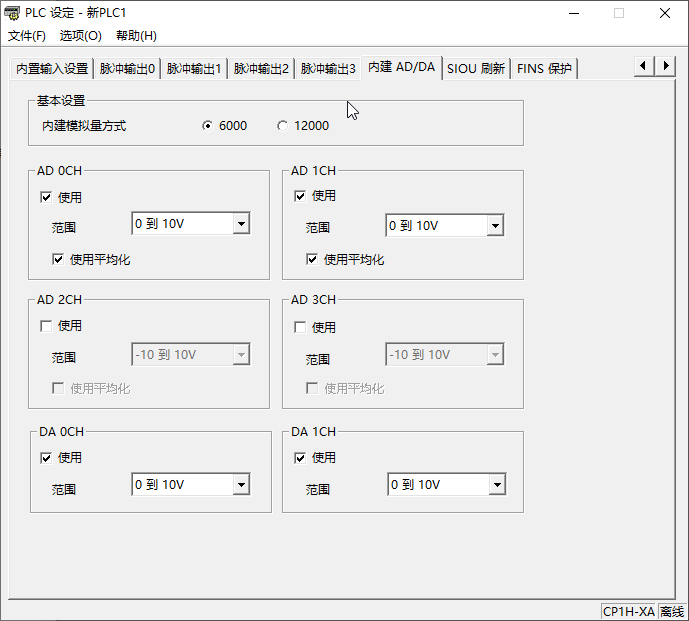Enable 使用 checkbox for AD 2CH
This screenshot has height=621, width=689.
(x=46, y=325)
